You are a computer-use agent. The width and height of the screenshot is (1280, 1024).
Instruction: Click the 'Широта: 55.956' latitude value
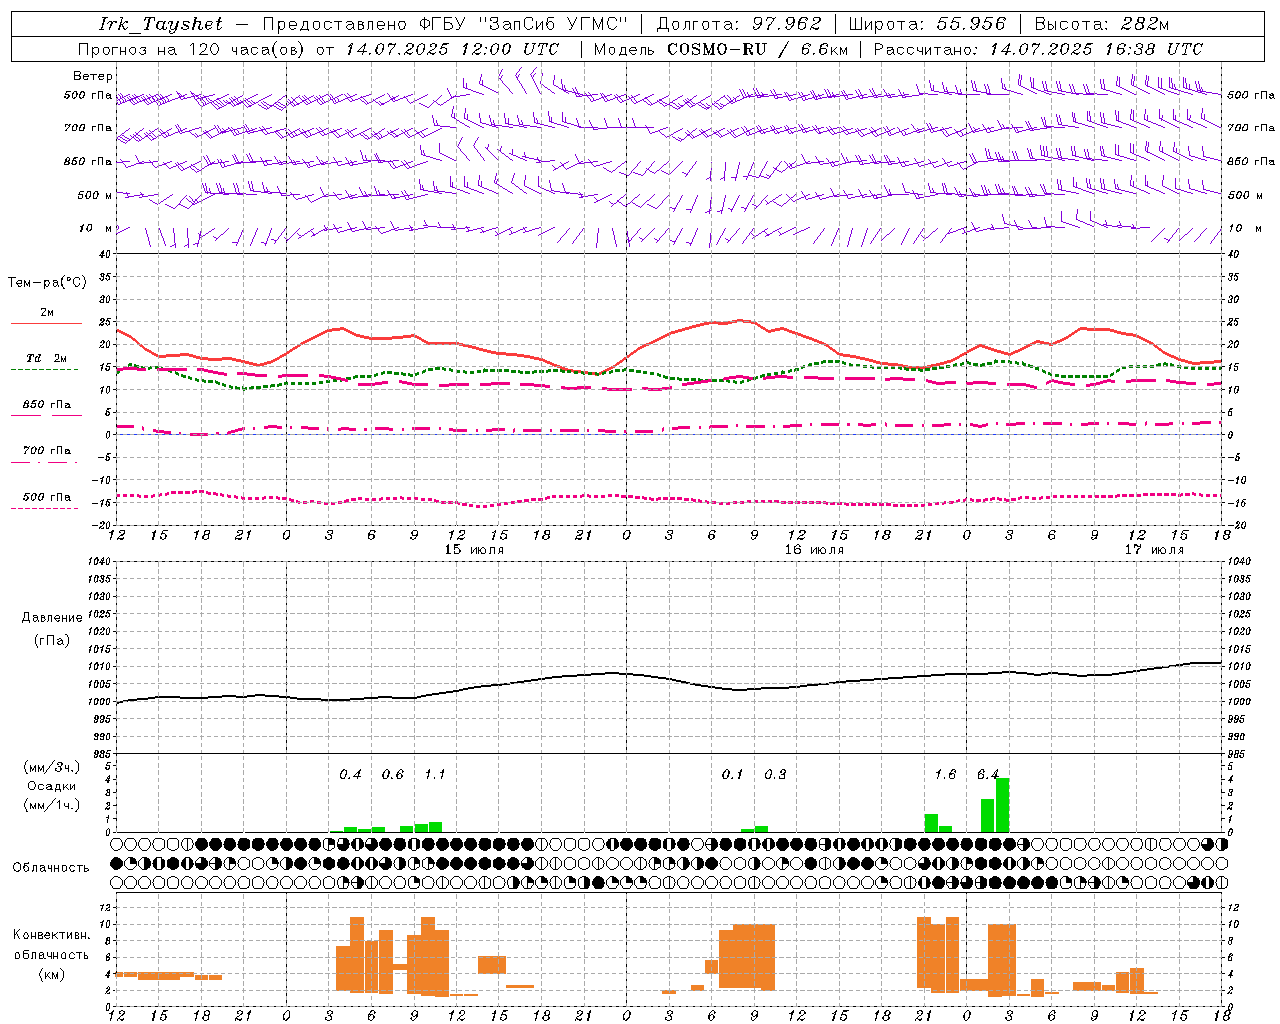[x=927, y=24]
